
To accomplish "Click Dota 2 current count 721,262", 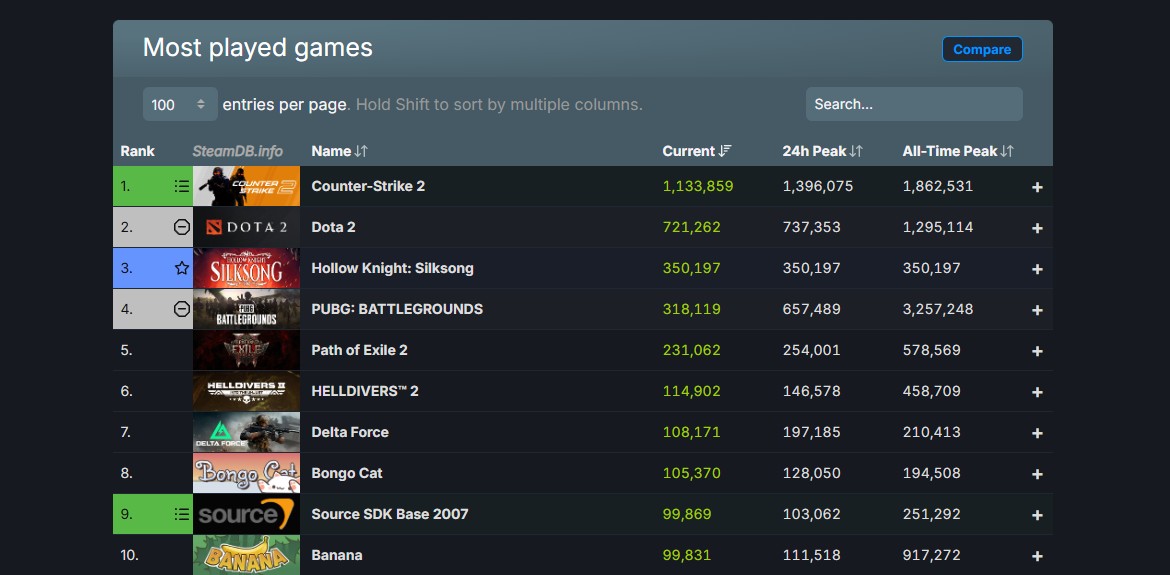I will coord(692,227).
